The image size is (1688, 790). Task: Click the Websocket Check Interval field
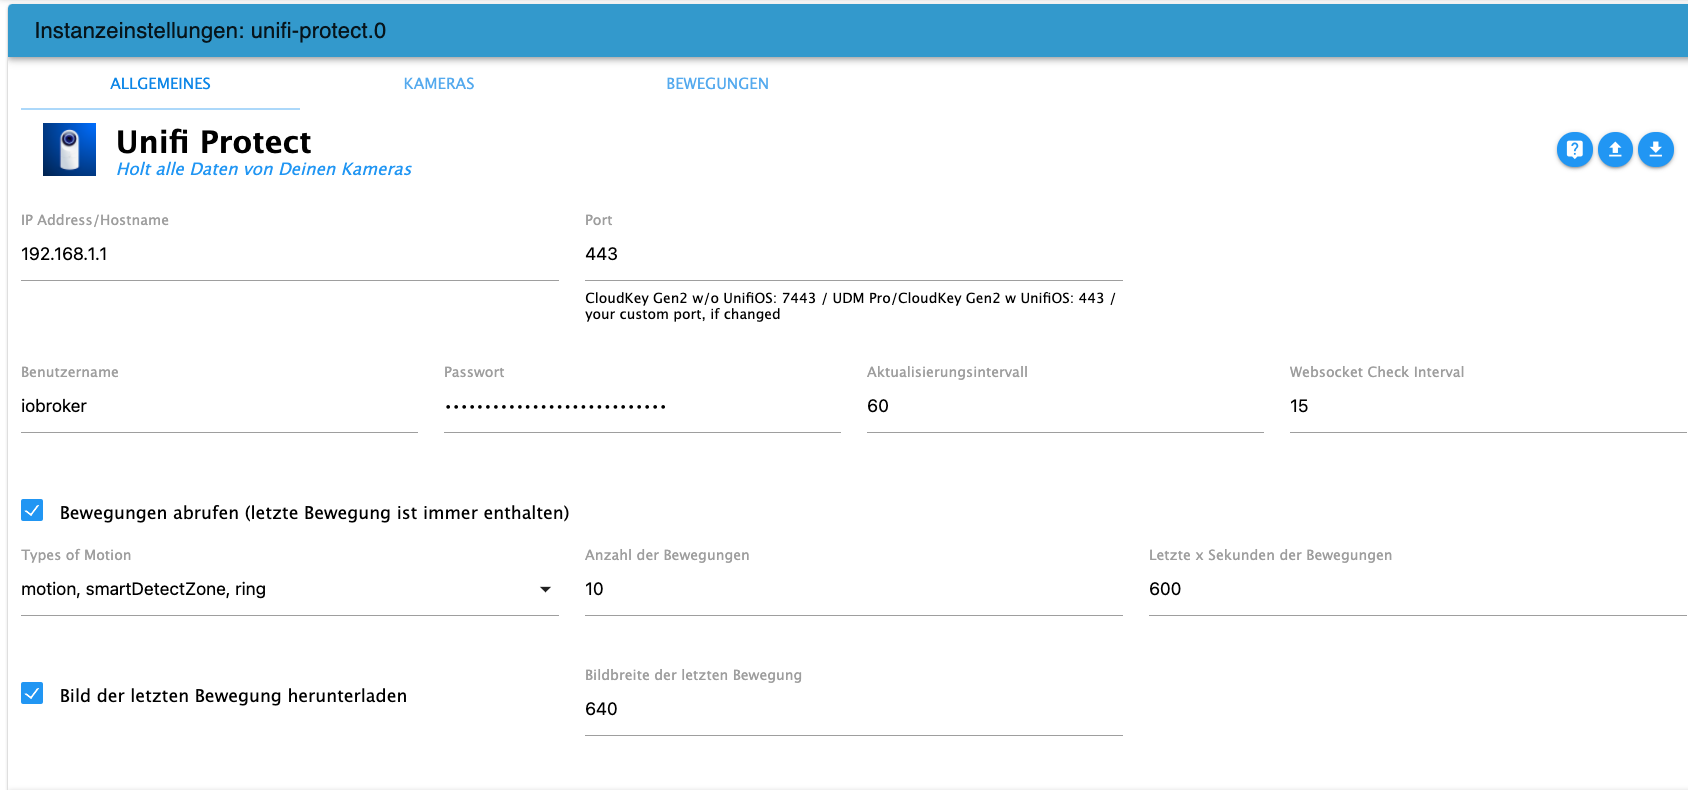pos(1488,406)
